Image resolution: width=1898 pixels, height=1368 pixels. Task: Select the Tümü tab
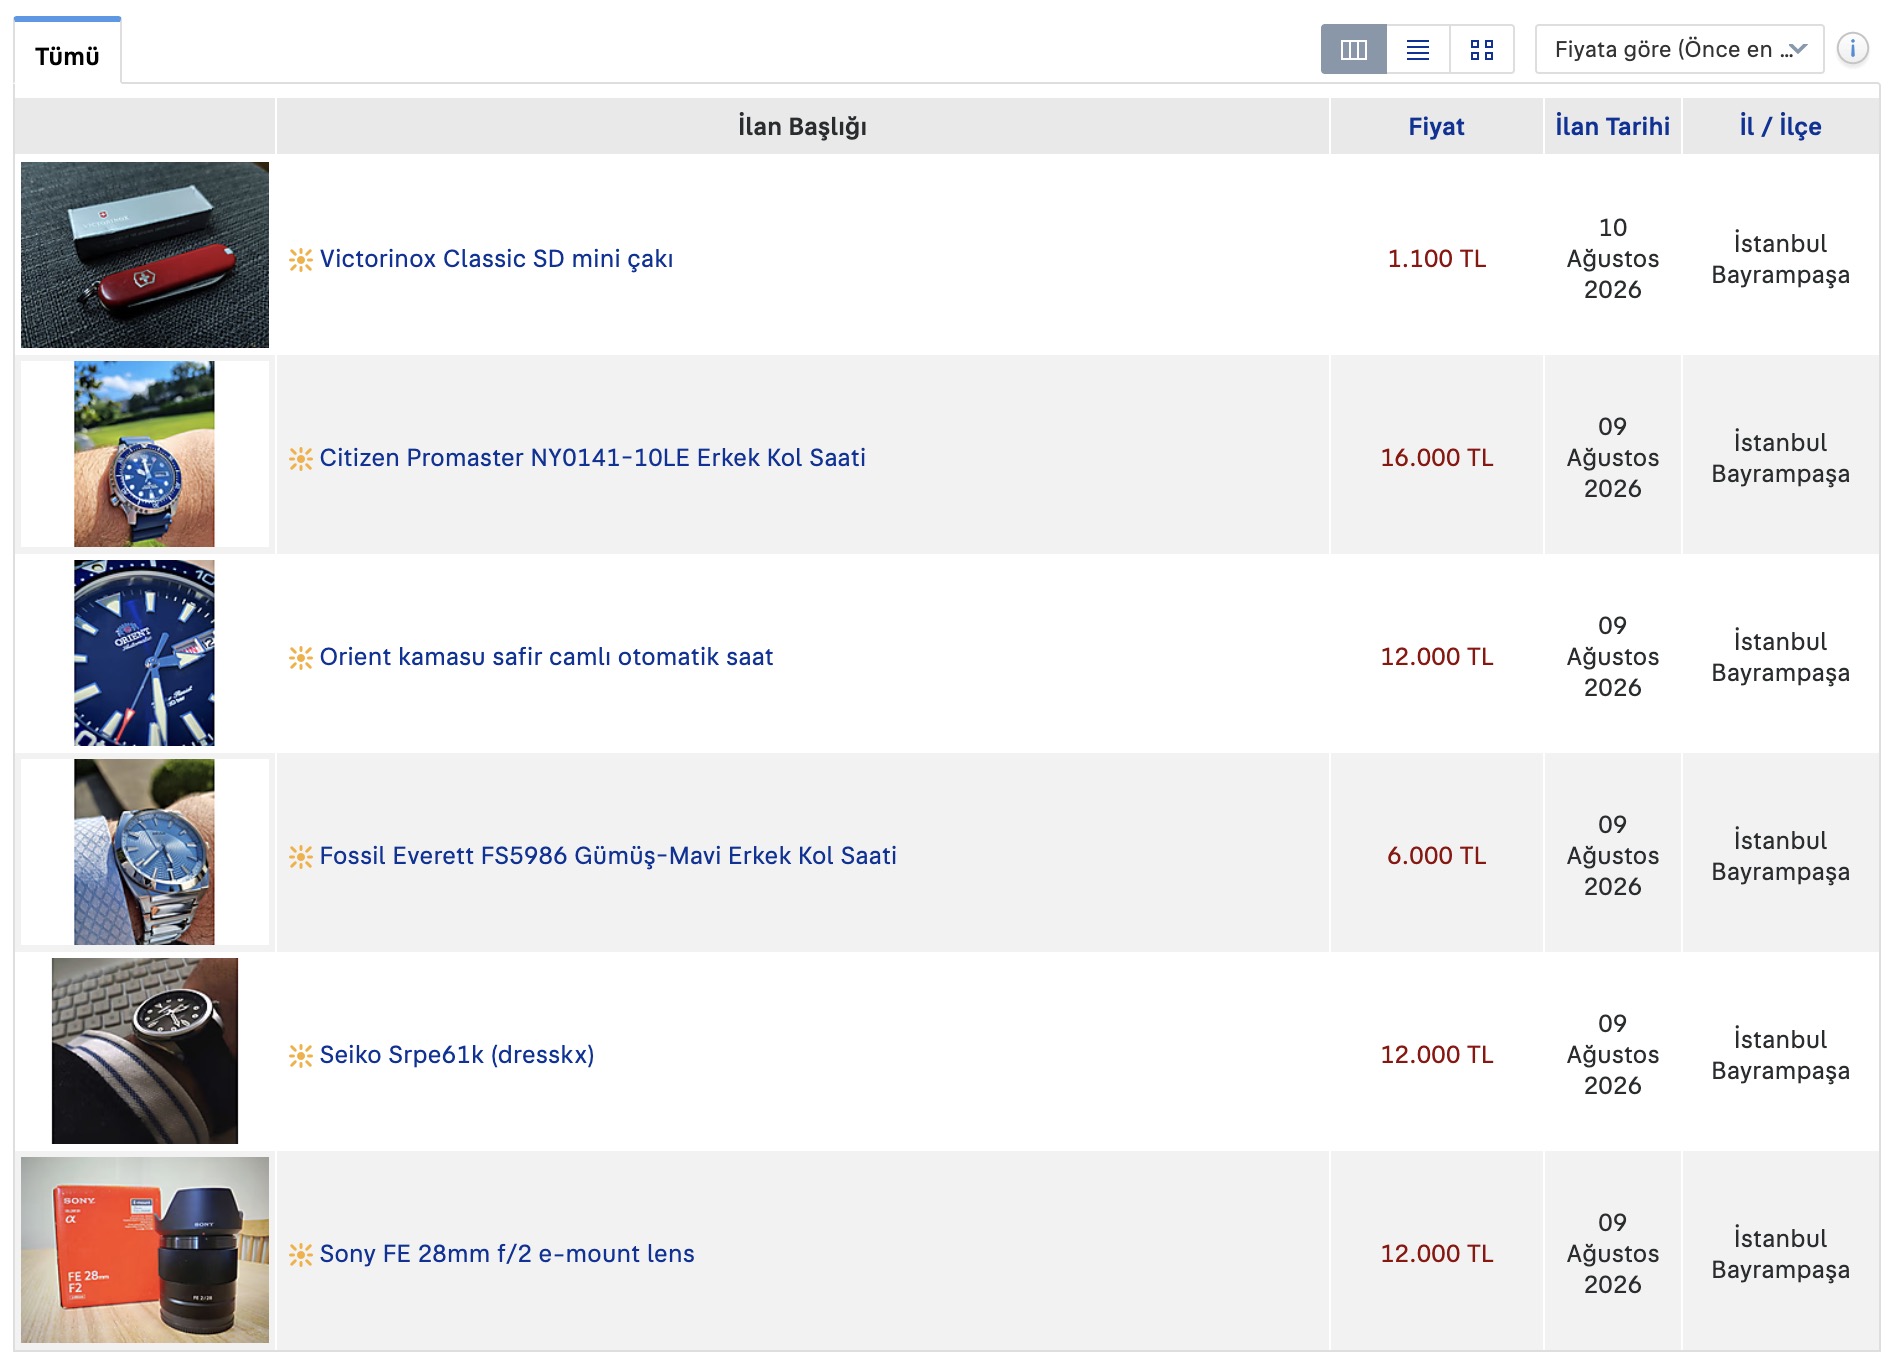tap(67, 55)
